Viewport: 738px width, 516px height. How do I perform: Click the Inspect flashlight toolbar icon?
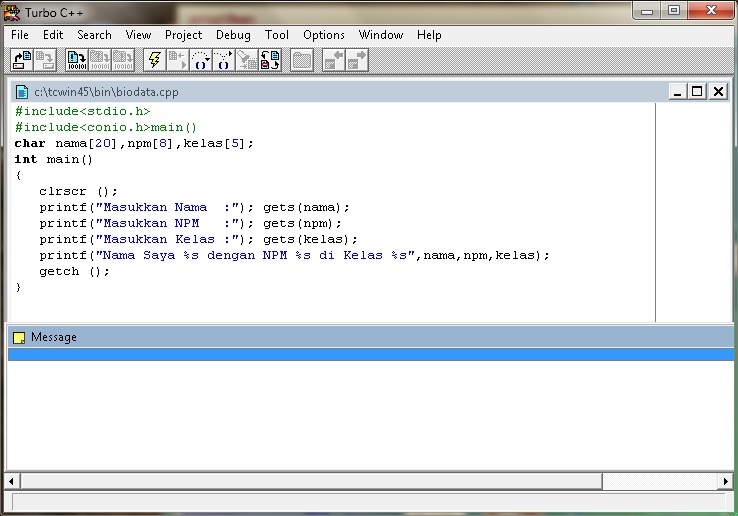[x=247, y=60]
